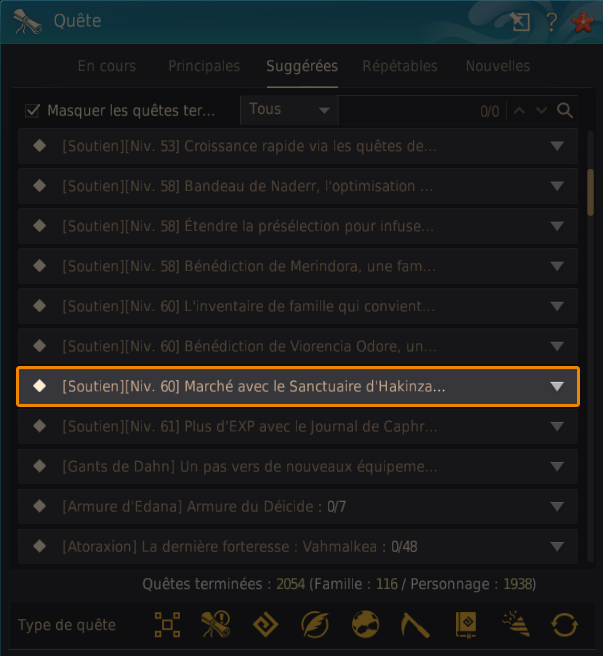
Task: Toggle Masquer les quêtes terminées checkbox
Action: tap(32, 111)
